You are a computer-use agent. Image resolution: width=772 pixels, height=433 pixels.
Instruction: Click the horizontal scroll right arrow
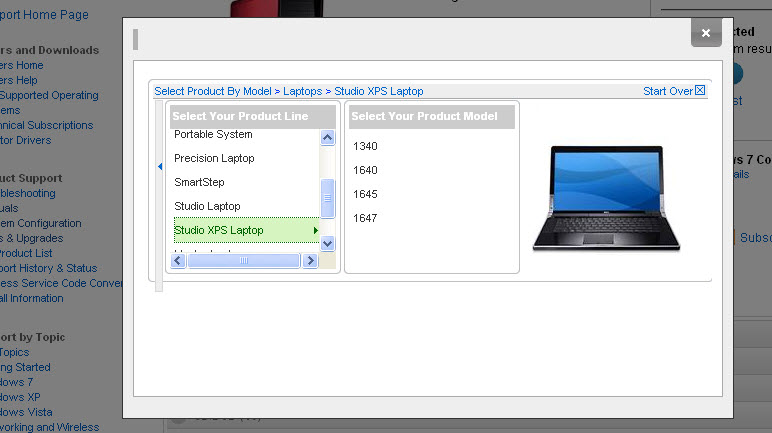310,261
